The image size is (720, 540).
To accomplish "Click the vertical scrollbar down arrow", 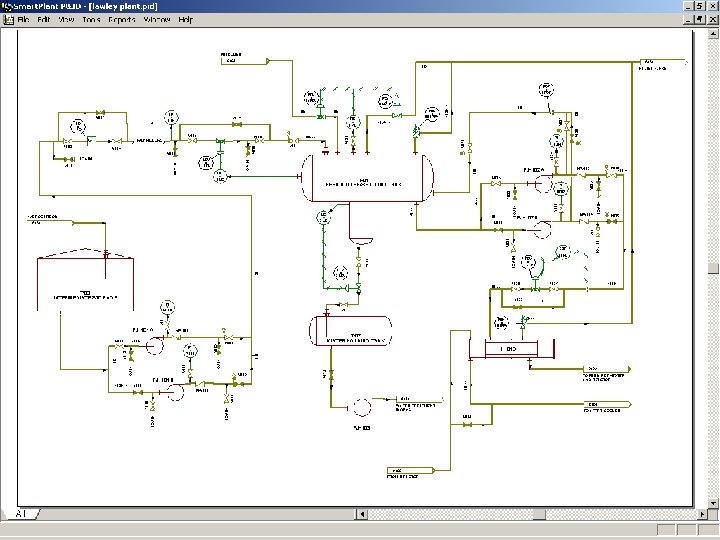I will pos(713,504).
